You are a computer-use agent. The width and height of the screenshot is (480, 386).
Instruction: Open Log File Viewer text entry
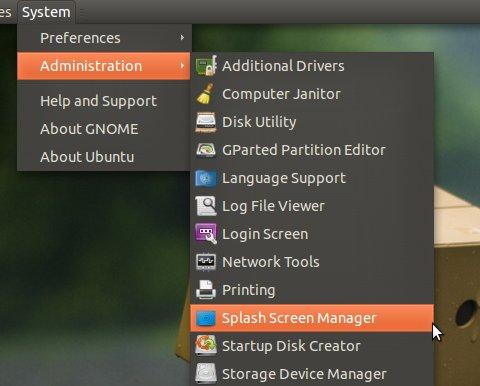[x=273, y=206]
